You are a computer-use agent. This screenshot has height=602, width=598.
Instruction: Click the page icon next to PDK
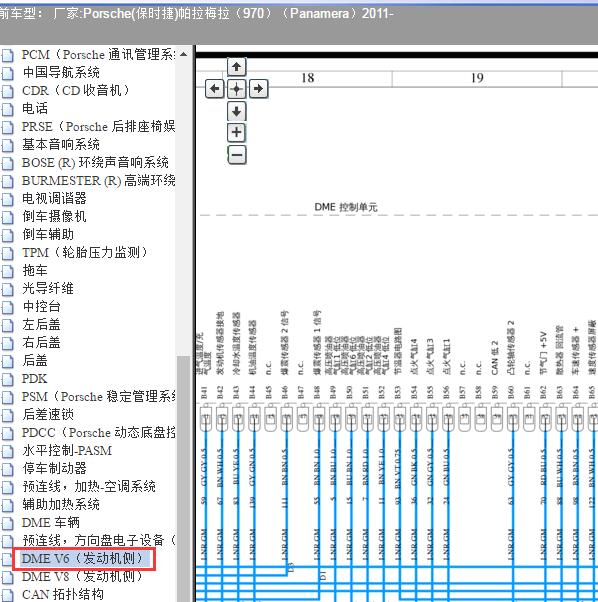point(7,379)
